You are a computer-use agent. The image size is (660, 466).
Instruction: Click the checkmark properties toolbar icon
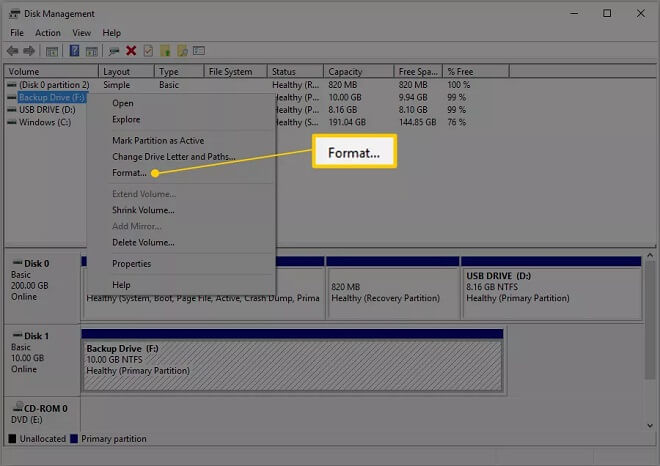tap(147, 51)
